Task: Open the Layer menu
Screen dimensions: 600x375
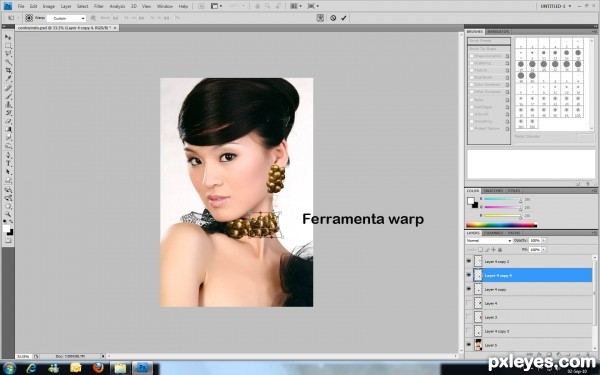Action: pyautogui.click(x=66, y=6)
